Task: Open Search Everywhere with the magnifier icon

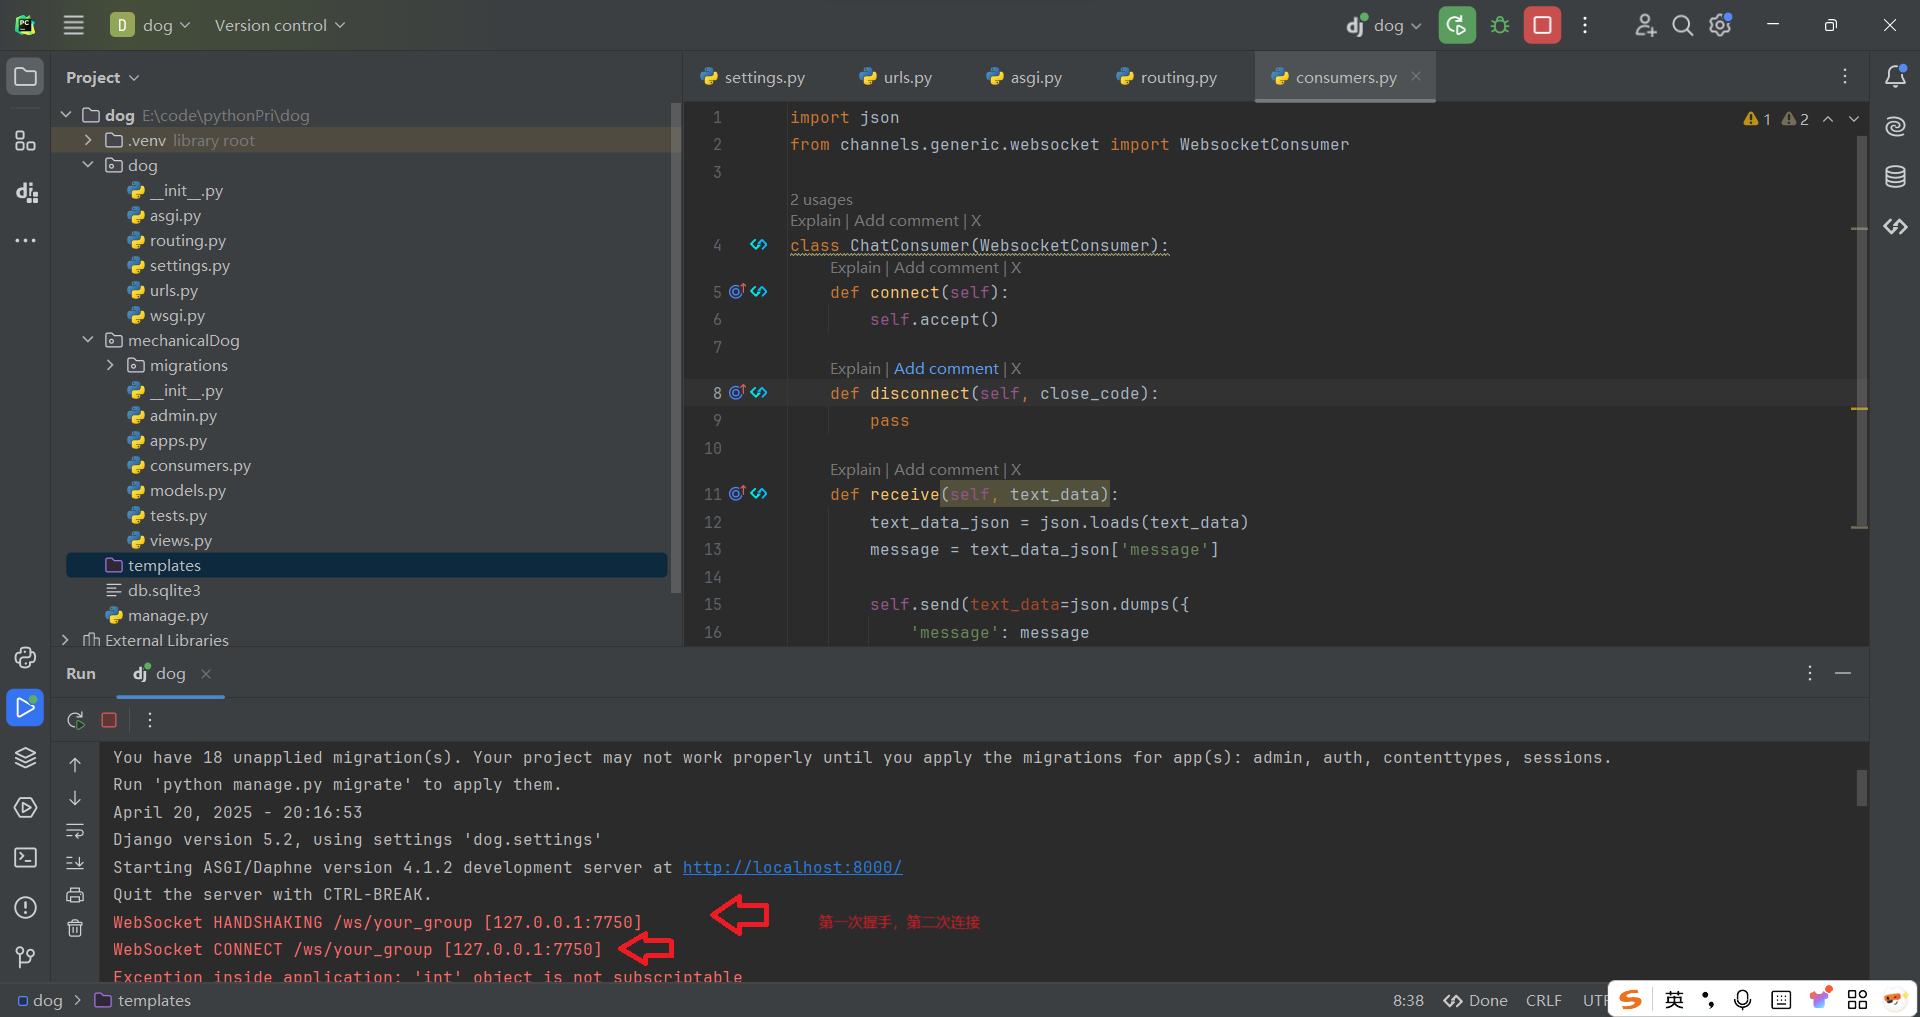Action: pyautogui.click(x=1682, y=25)
